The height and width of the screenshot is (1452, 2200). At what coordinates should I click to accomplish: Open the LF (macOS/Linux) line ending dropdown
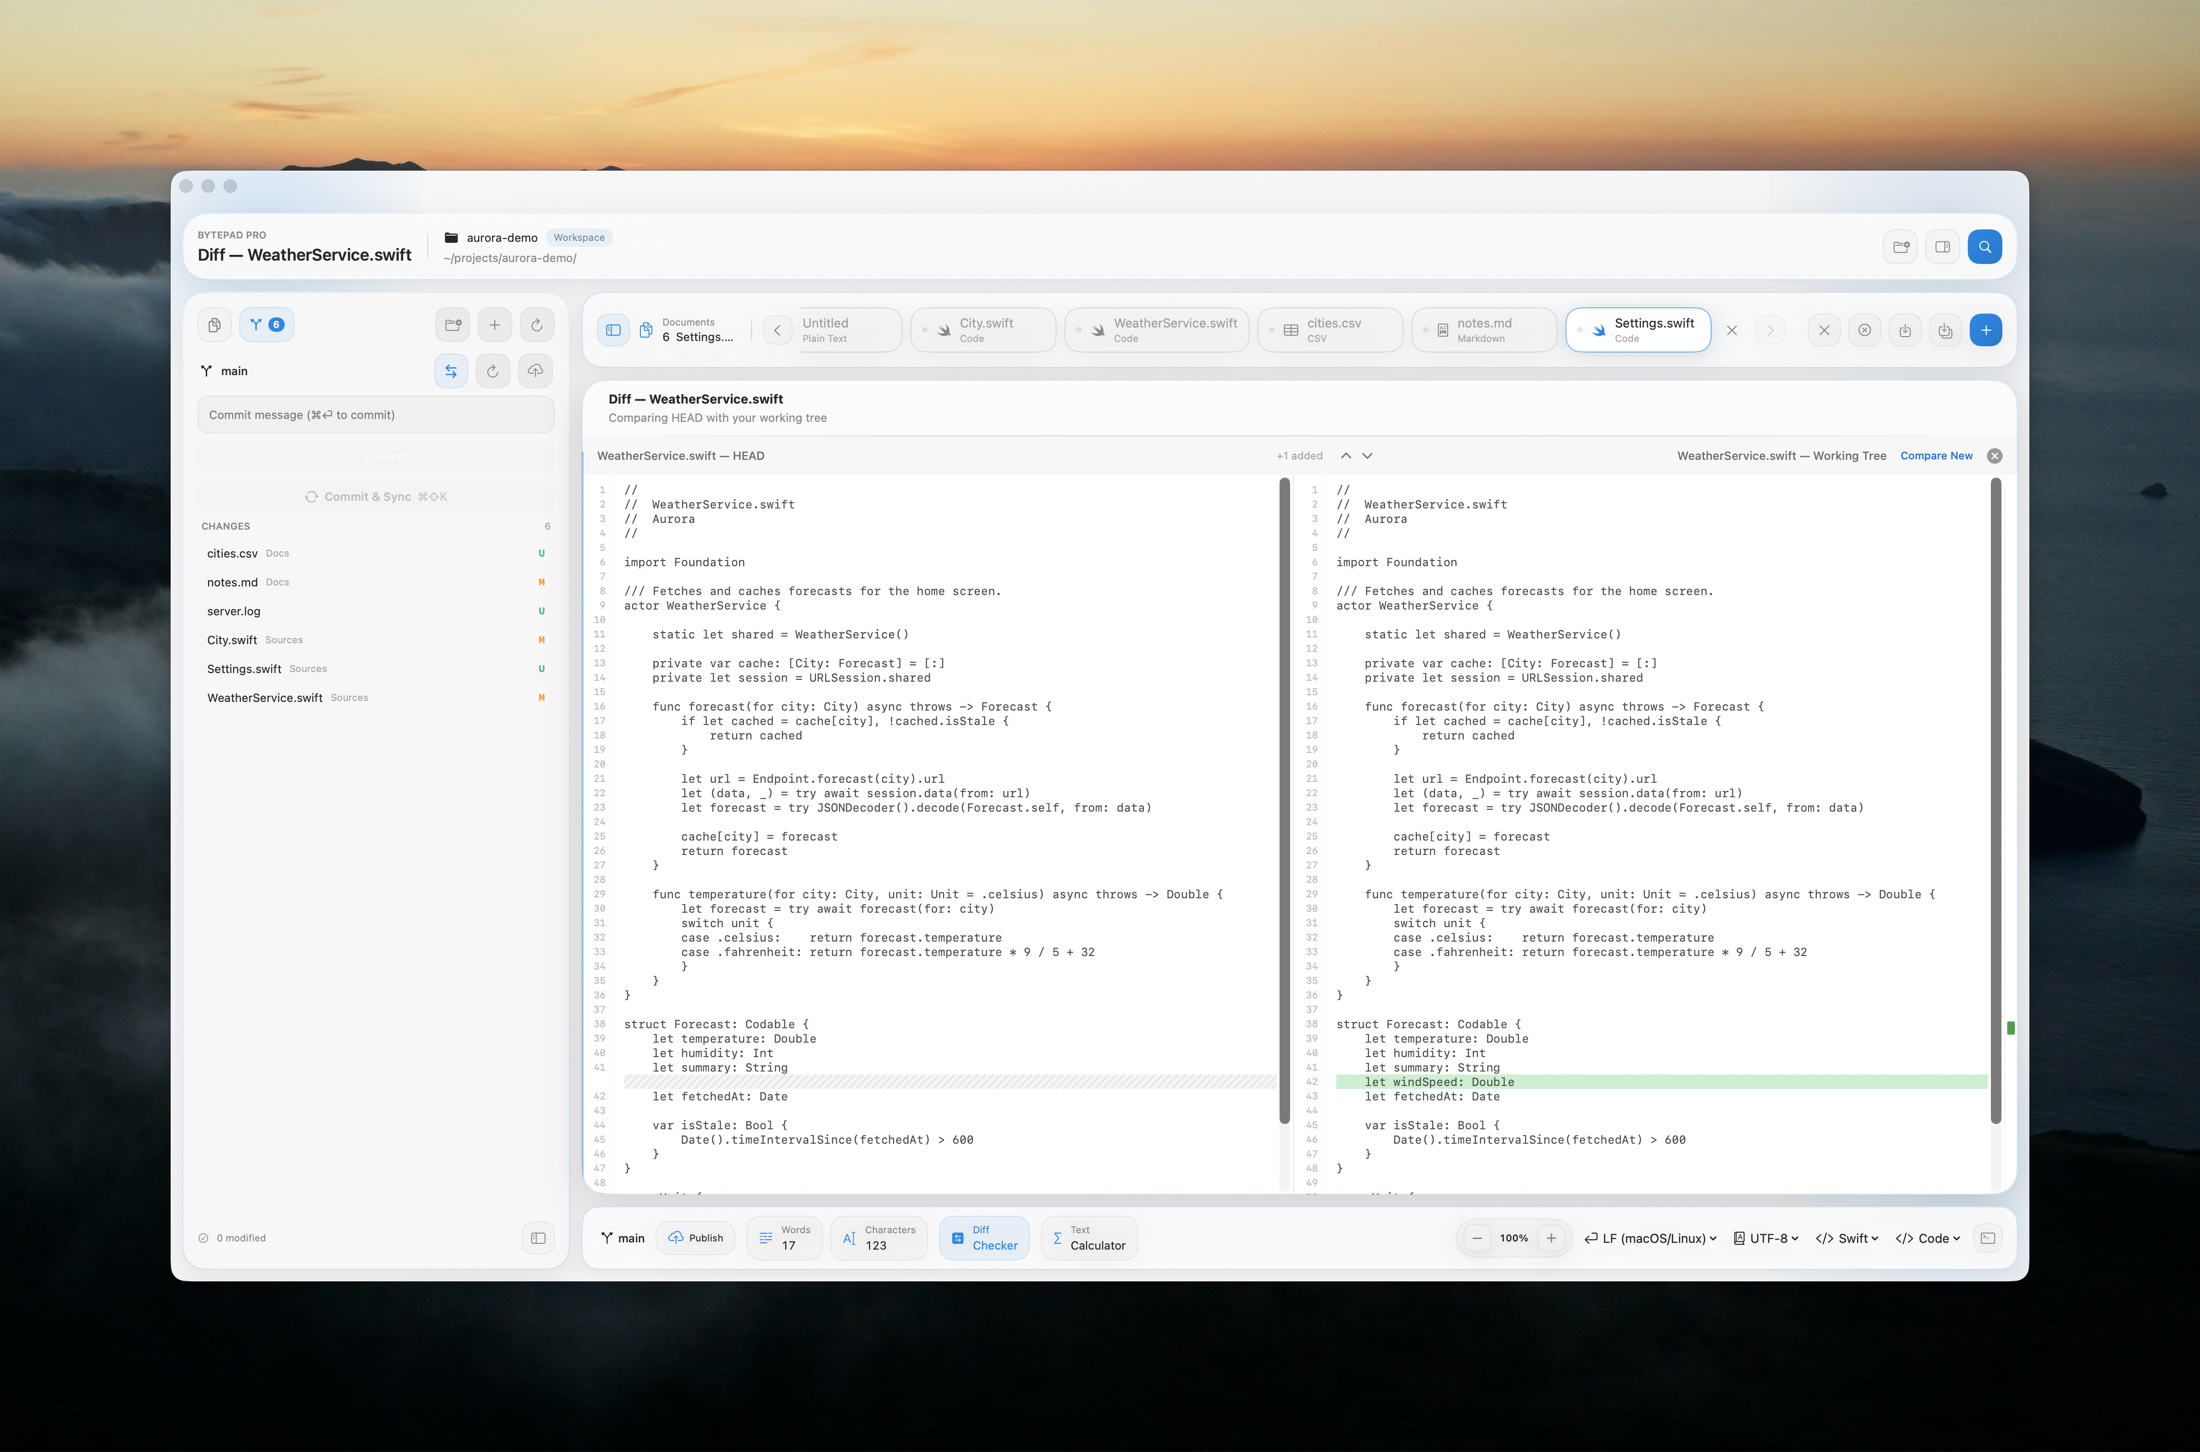click(1651, 1238)
